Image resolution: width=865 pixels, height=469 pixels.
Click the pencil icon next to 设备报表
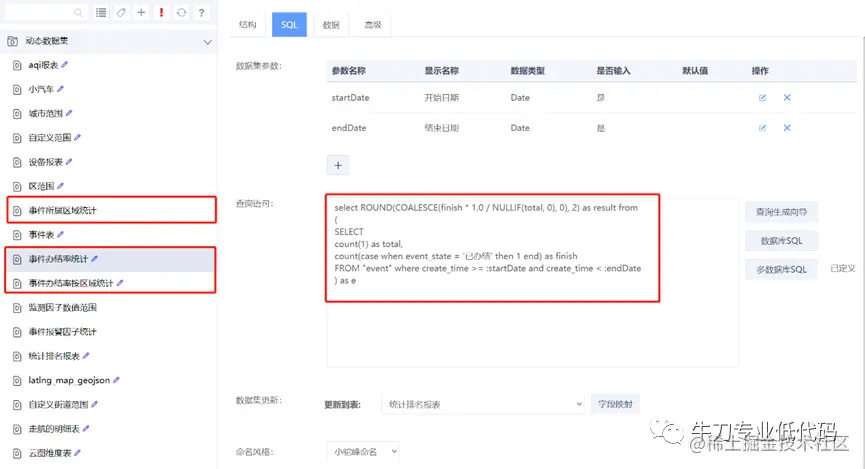(x=69, y=162)
